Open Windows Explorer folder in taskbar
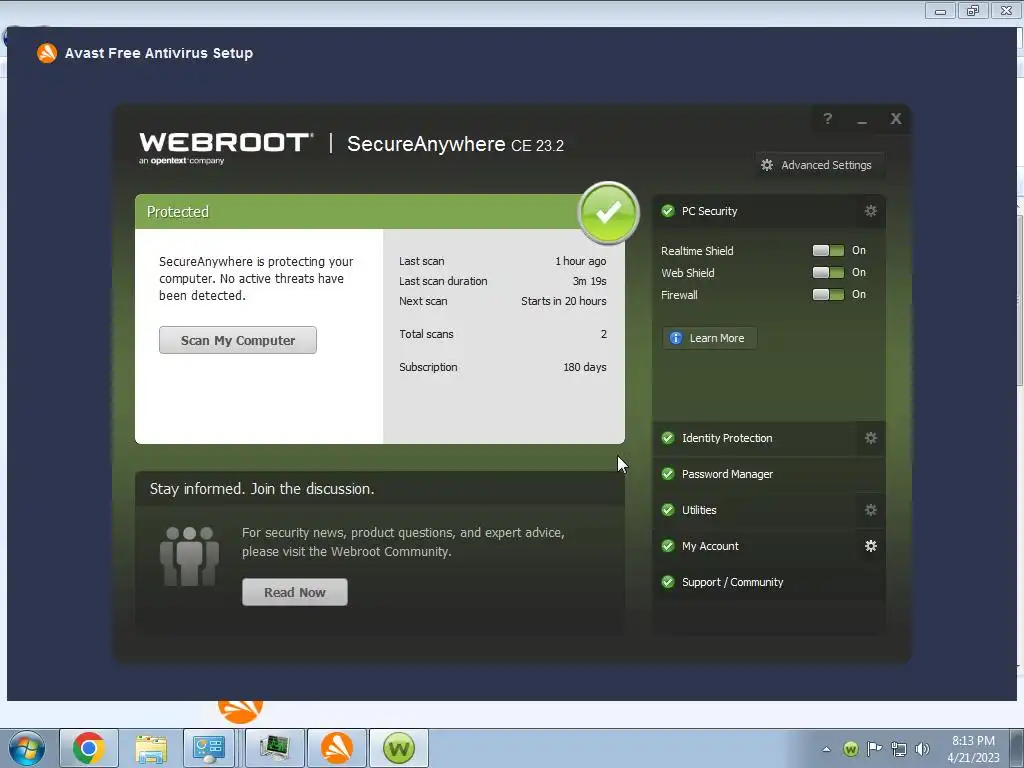The image size is (1024, 768). click(151, 748)
